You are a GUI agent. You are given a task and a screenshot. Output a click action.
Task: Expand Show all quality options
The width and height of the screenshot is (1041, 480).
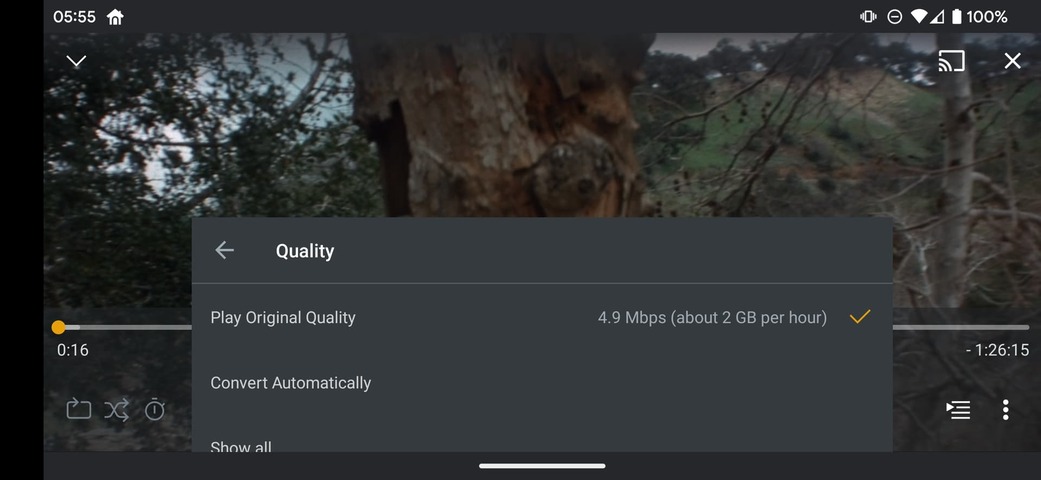[542, 442]
